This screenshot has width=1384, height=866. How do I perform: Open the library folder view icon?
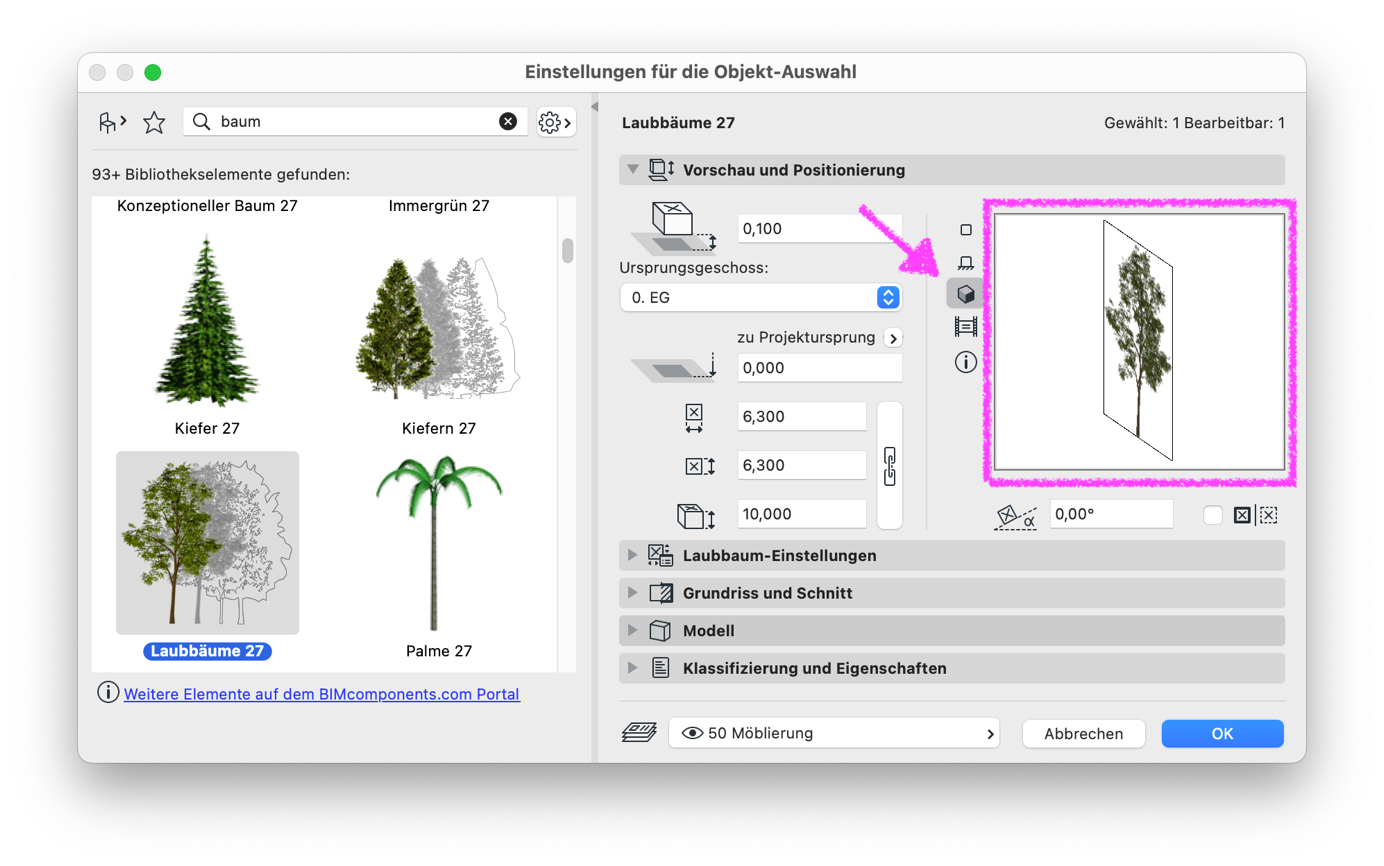(x=112, y=122)
